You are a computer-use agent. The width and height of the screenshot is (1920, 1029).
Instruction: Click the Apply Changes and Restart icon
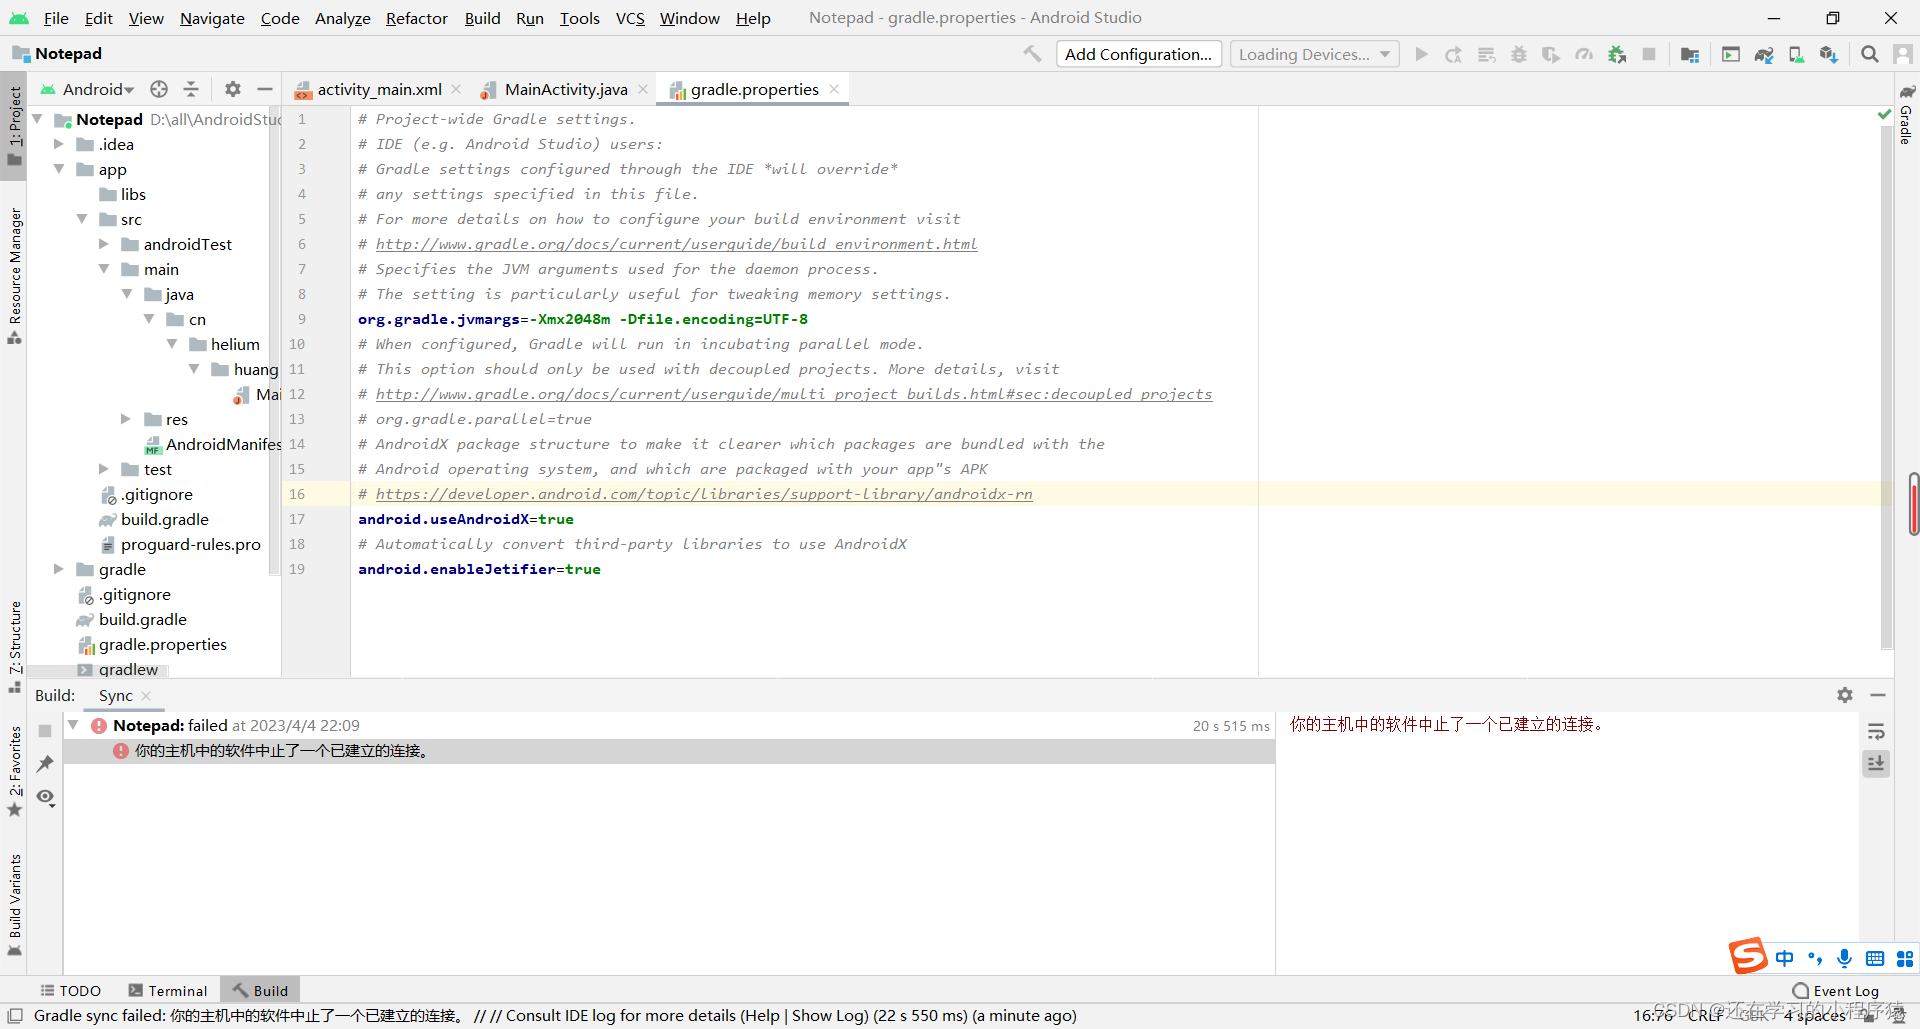point(1453,54)
